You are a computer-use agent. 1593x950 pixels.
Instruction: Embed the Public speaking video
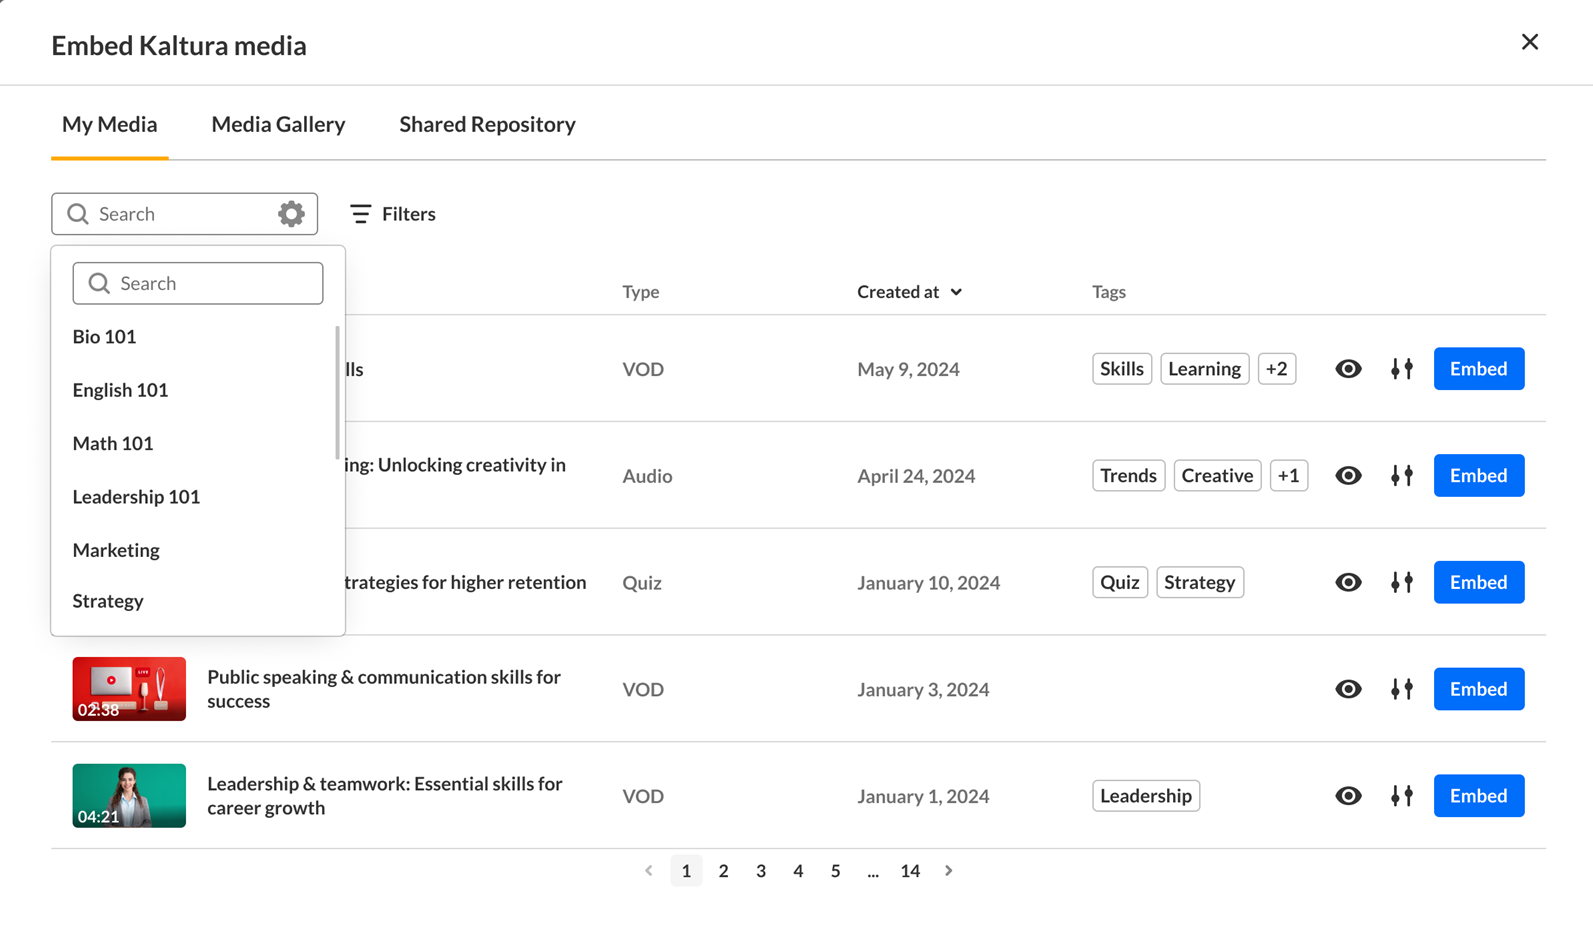click(x=1478, y=689)
